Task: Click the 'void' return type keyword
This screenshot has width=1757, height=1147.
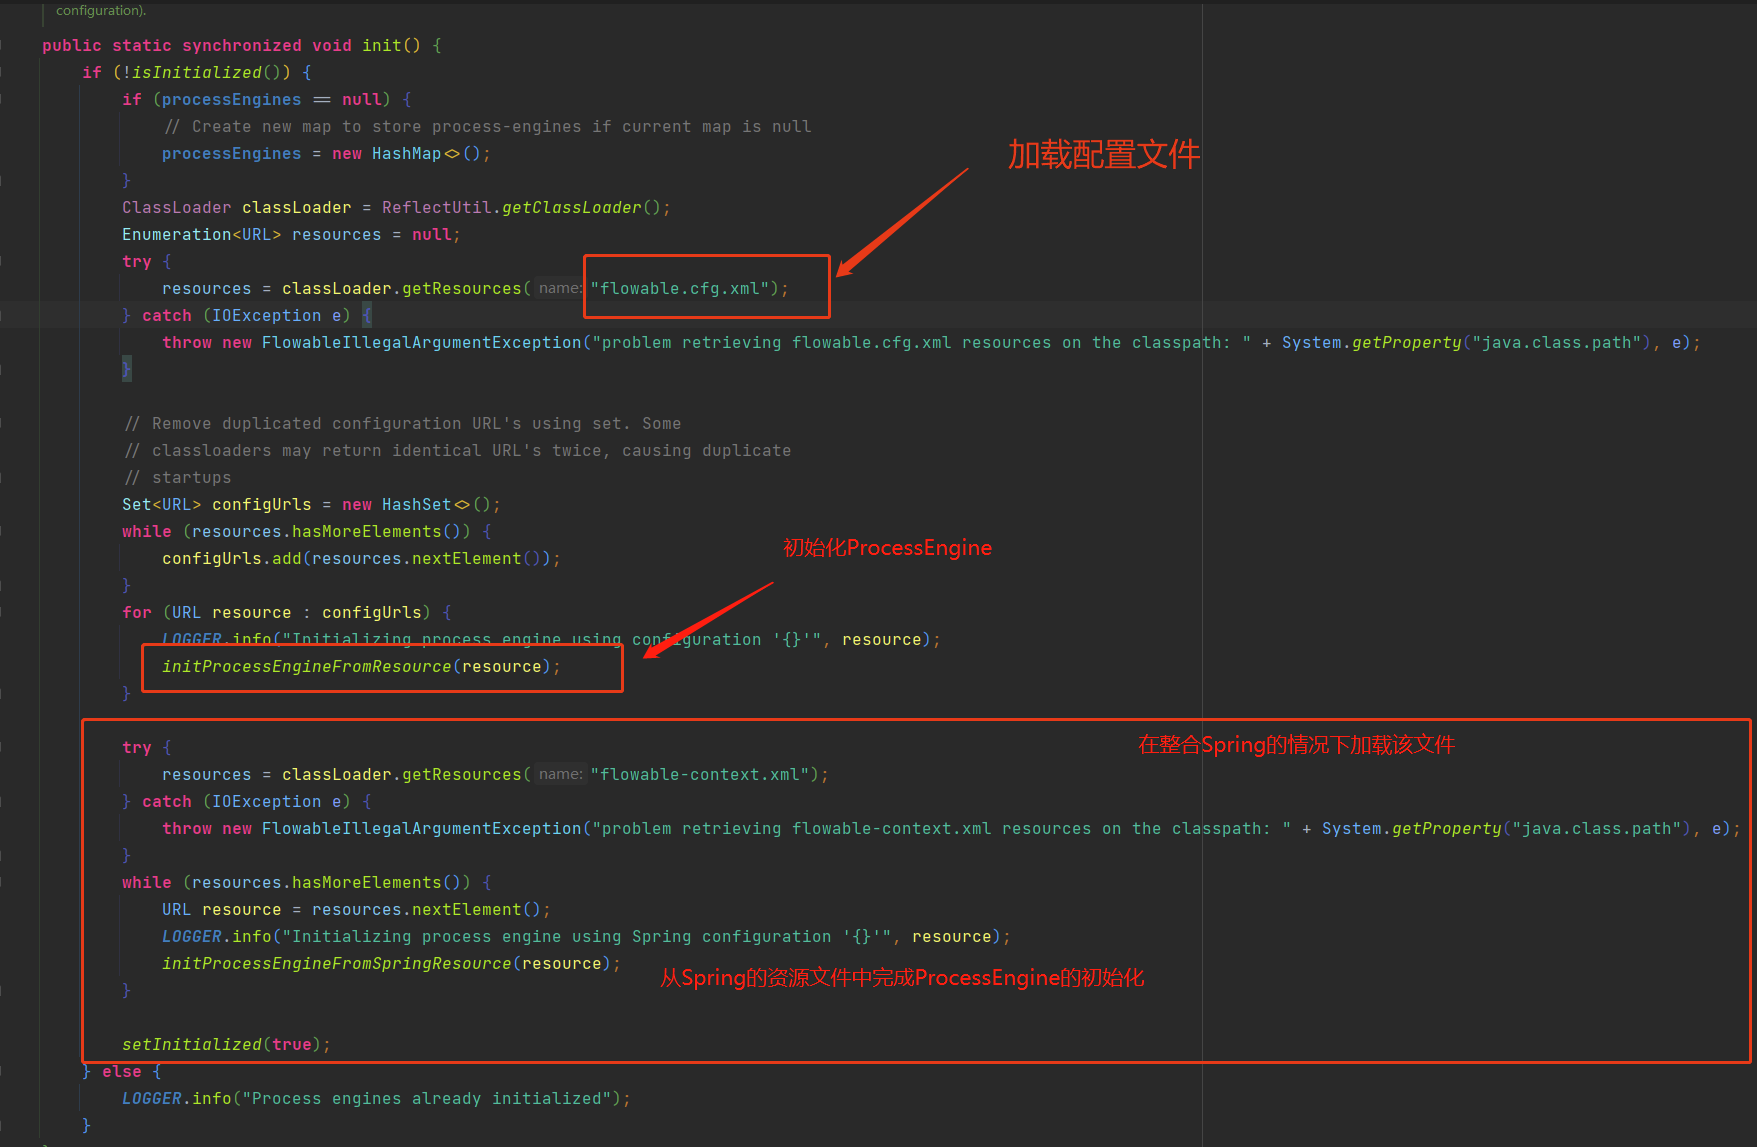Action: (331, 46)
